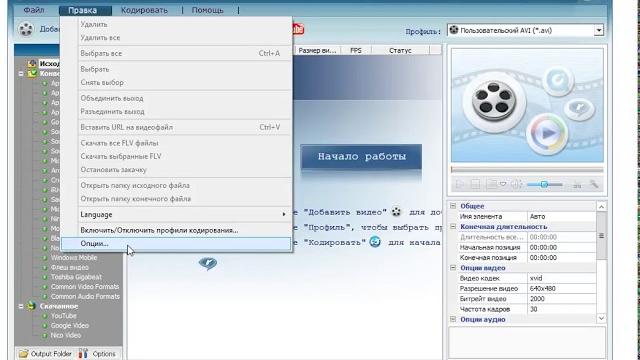Click the Статус column header
640x360 pixels.
400,51
